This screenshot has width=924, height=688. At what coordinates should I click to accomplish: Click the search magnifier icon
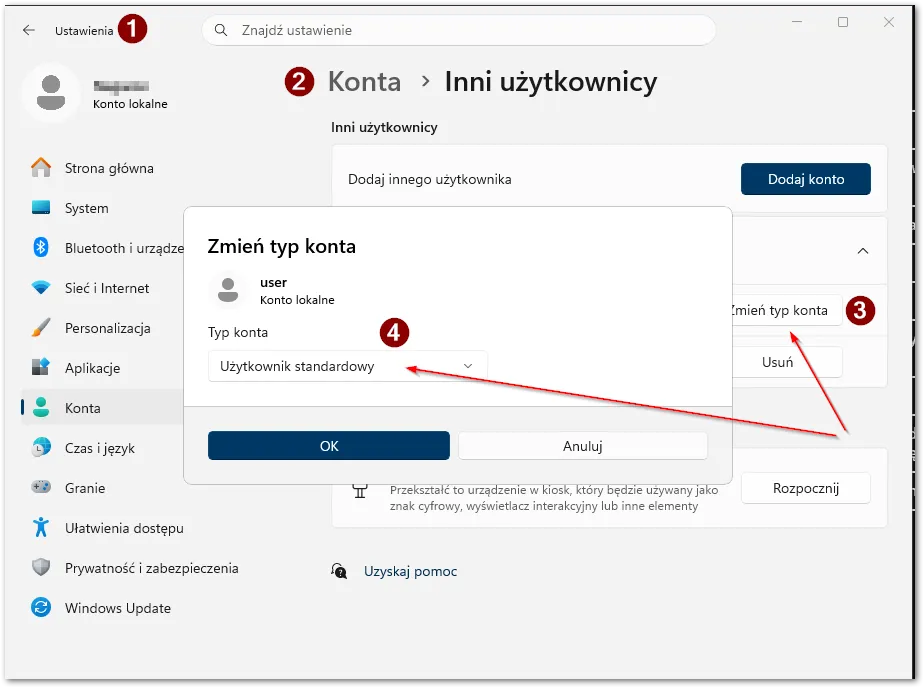[221, 30]
